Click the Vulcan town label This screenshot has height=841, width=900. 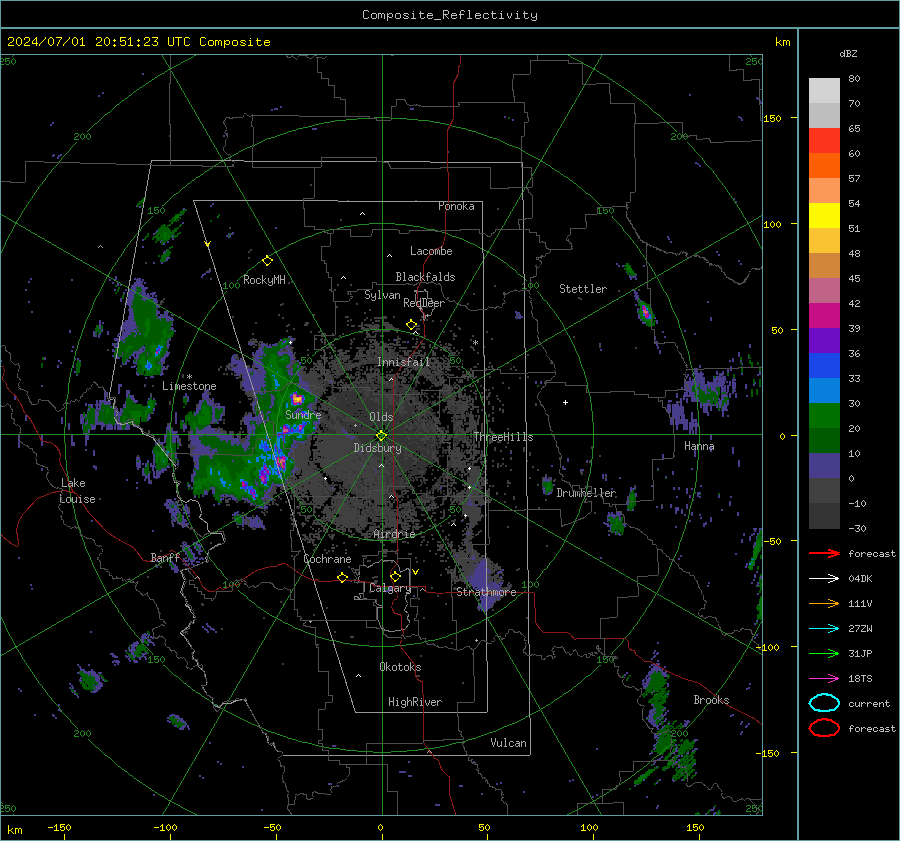(x=508, y=743)
